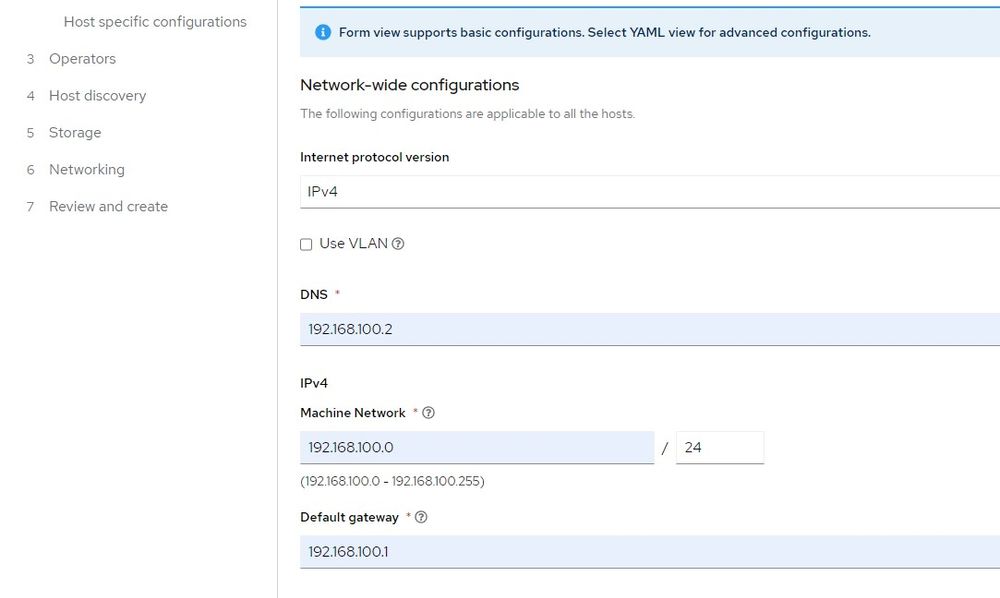The width and height of the screenshot is (1000, 598).
Task: Navigate to the Host discovery step
Action: 97,95
